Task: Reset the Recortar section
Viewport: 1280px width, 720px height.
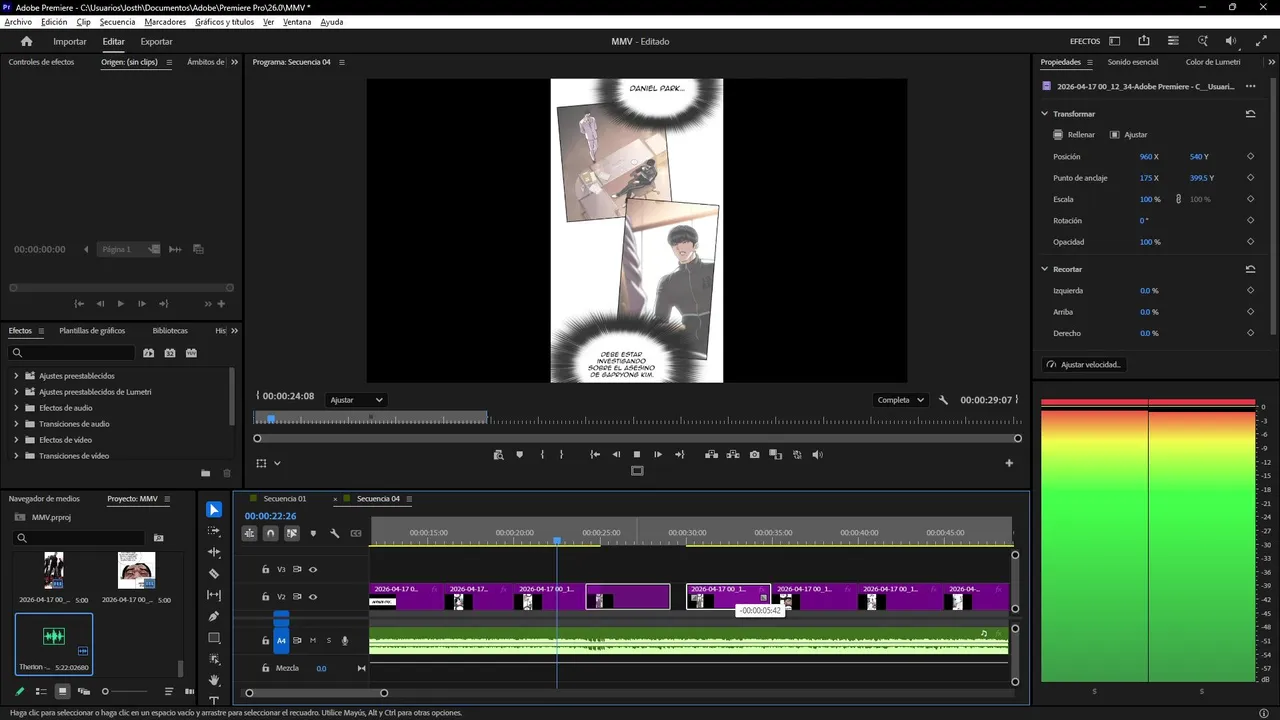Action: pyautogui.click(x=1250, y=269)
